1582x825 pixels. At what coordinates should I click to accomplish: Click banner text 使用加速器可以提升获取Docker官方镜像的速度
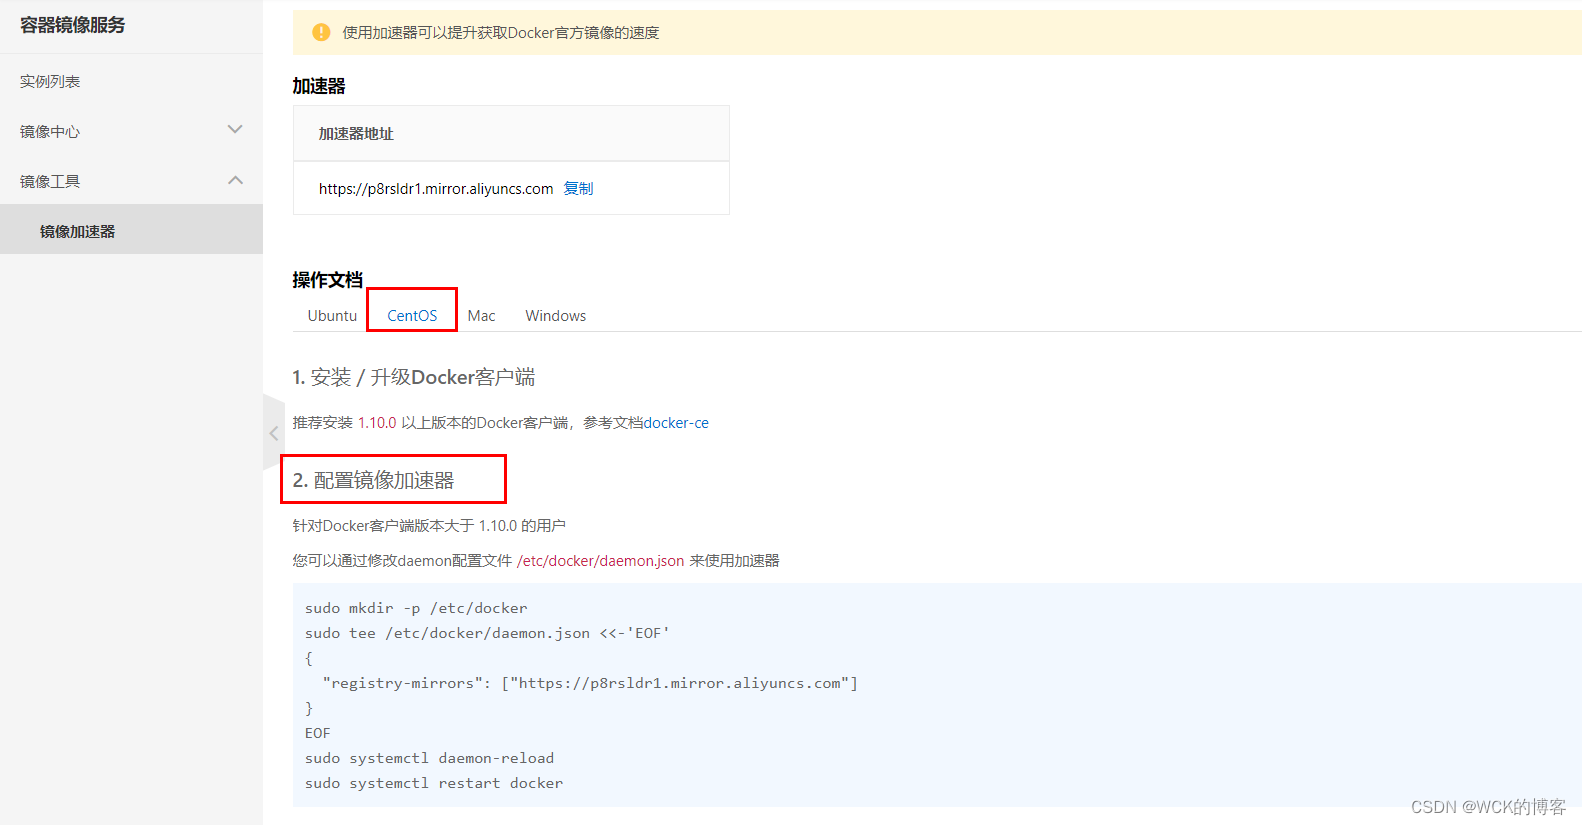point(501,32)
